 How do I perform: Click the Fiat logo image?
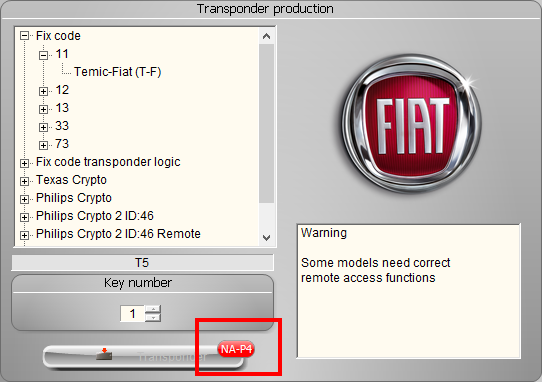(411, 123)
